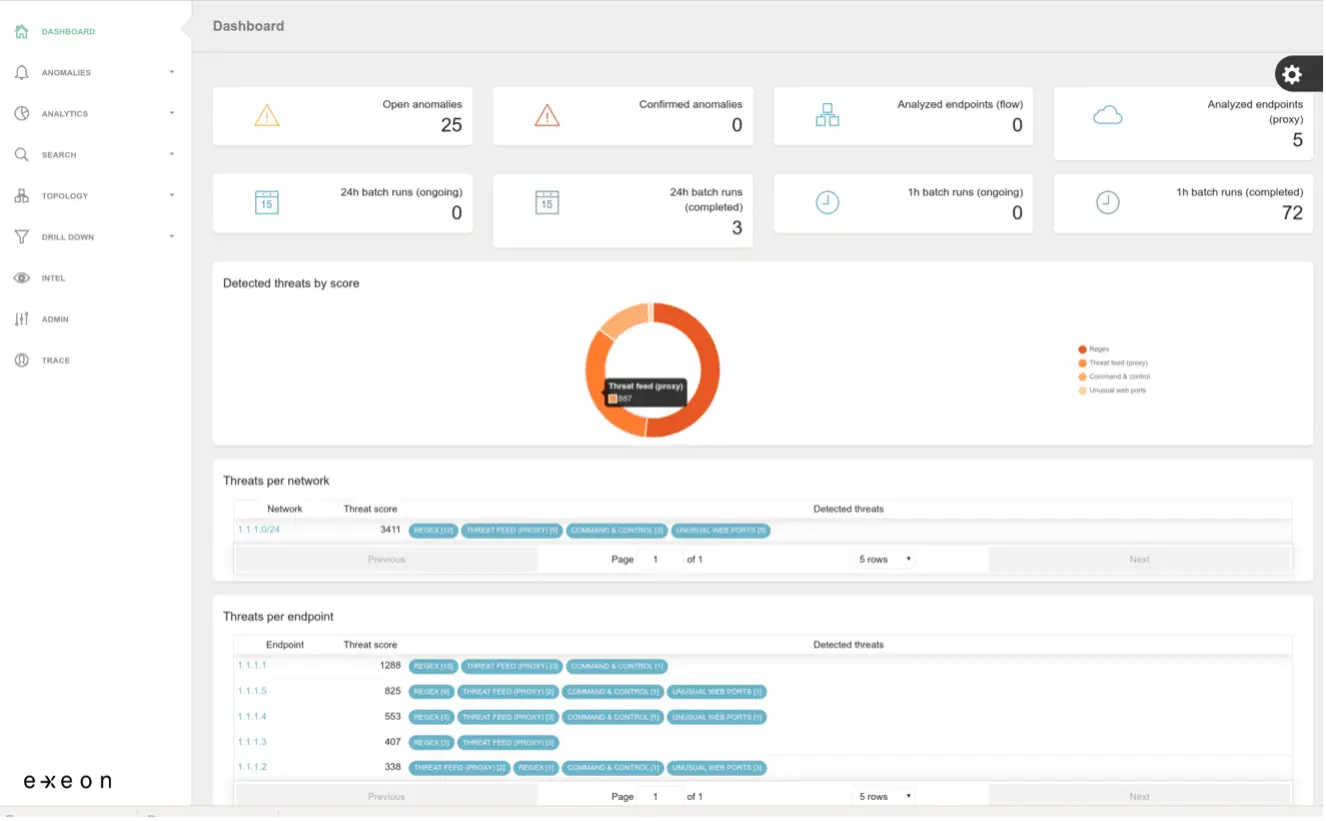This screenshot has height=821, width=1326.
Task: Click page number field in Threats per endpoint
Action: pyautogui.click(x=660, y=796)
